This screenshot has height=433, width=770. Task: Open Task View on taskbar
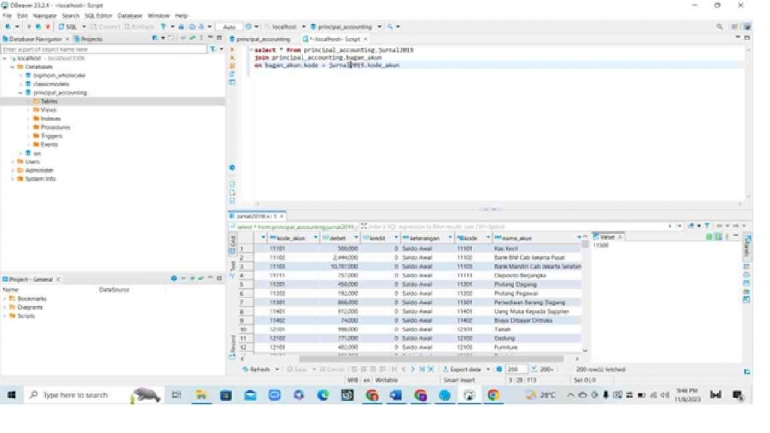[x=176, y=395]
